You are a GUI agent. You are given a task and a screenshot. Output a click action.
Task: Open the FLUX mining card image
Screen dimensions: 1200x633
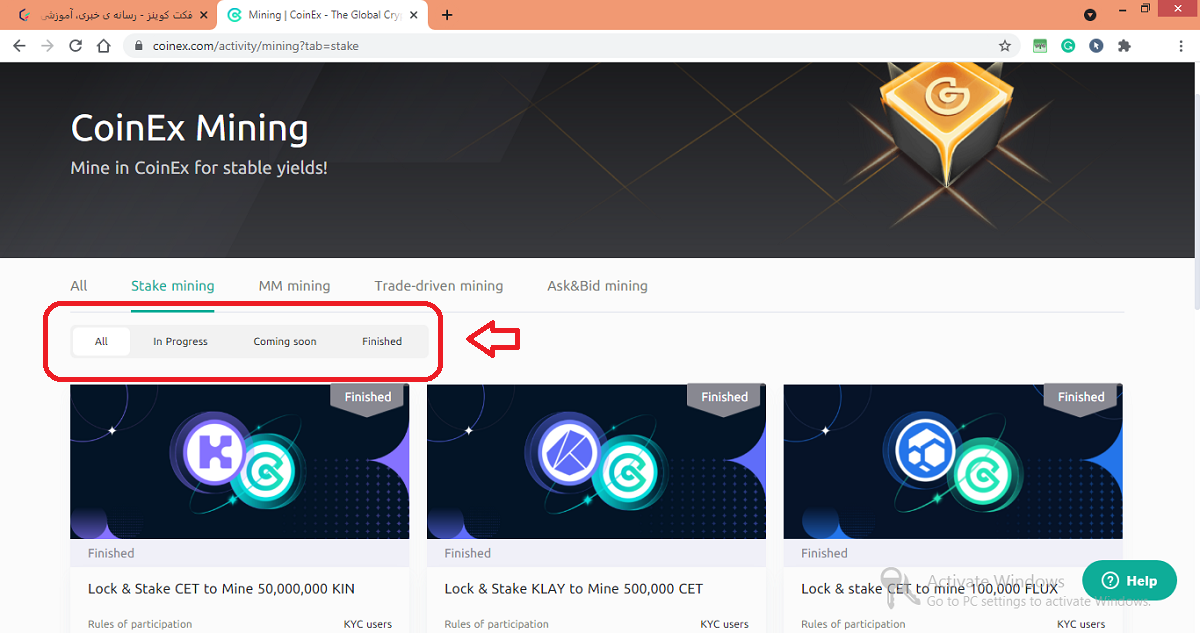(953, 462)
